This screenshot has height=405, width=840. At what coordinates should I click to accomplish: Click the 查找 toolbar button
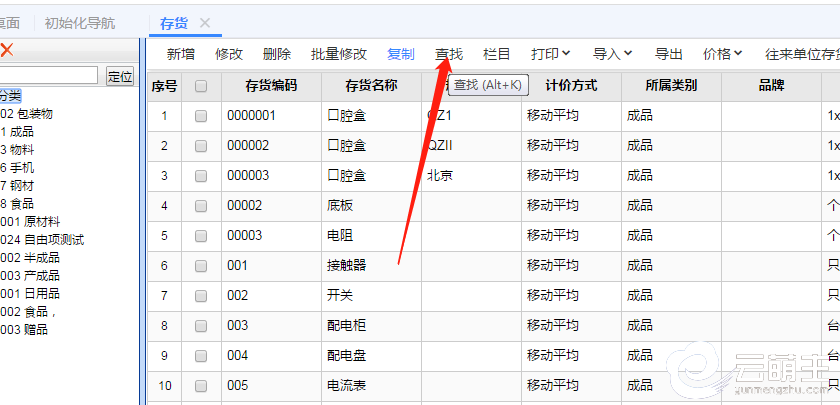click(449, 54)
